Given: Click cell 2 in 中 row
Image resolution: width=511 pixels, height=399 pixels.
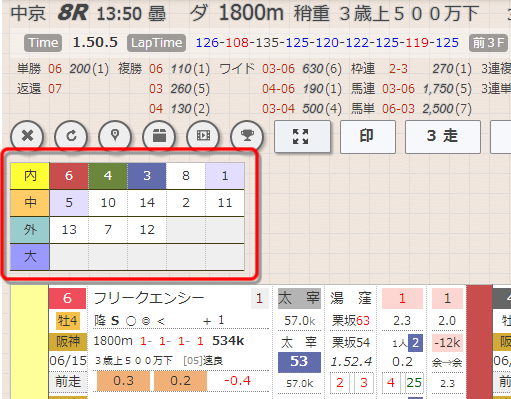Looking at the screenshot, I should (x=186, y=203).
